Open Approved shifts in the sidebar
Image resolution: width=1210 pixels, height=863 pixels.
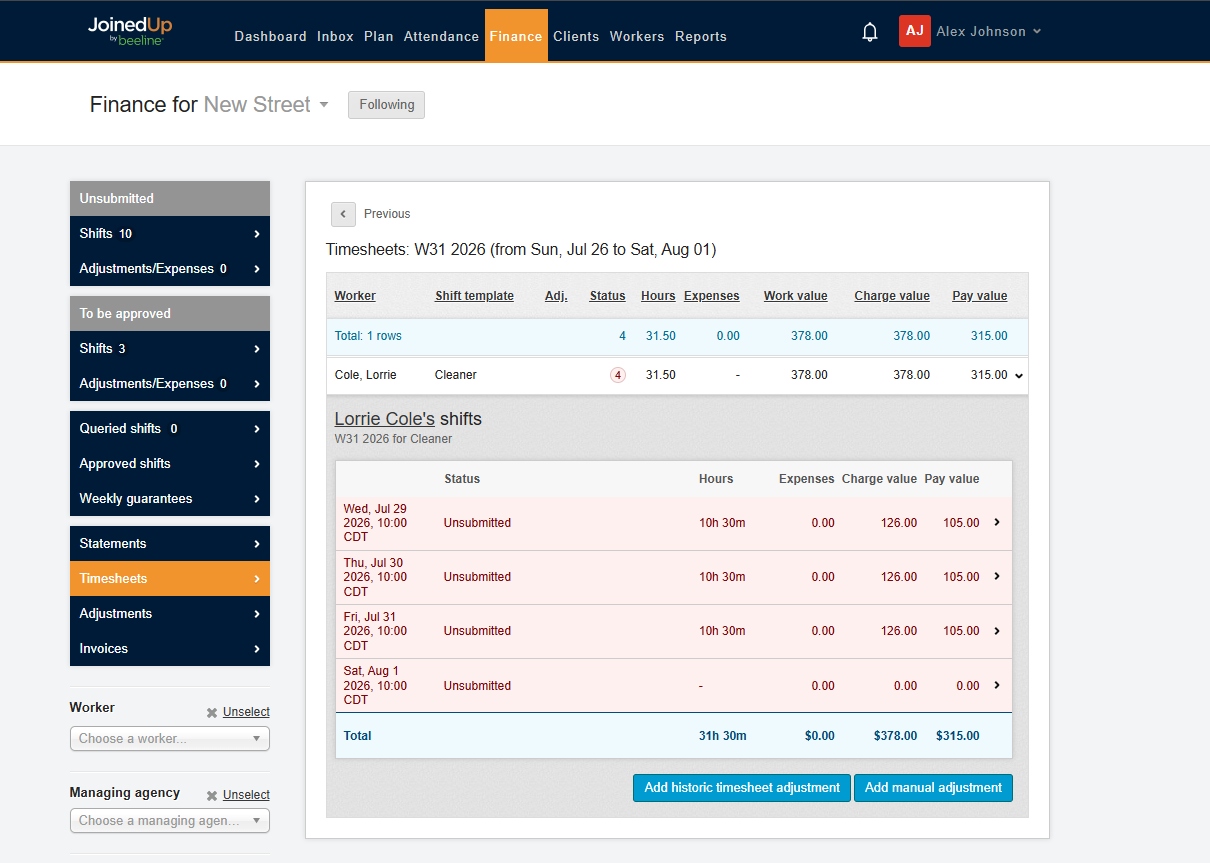[x=170, y=464]
